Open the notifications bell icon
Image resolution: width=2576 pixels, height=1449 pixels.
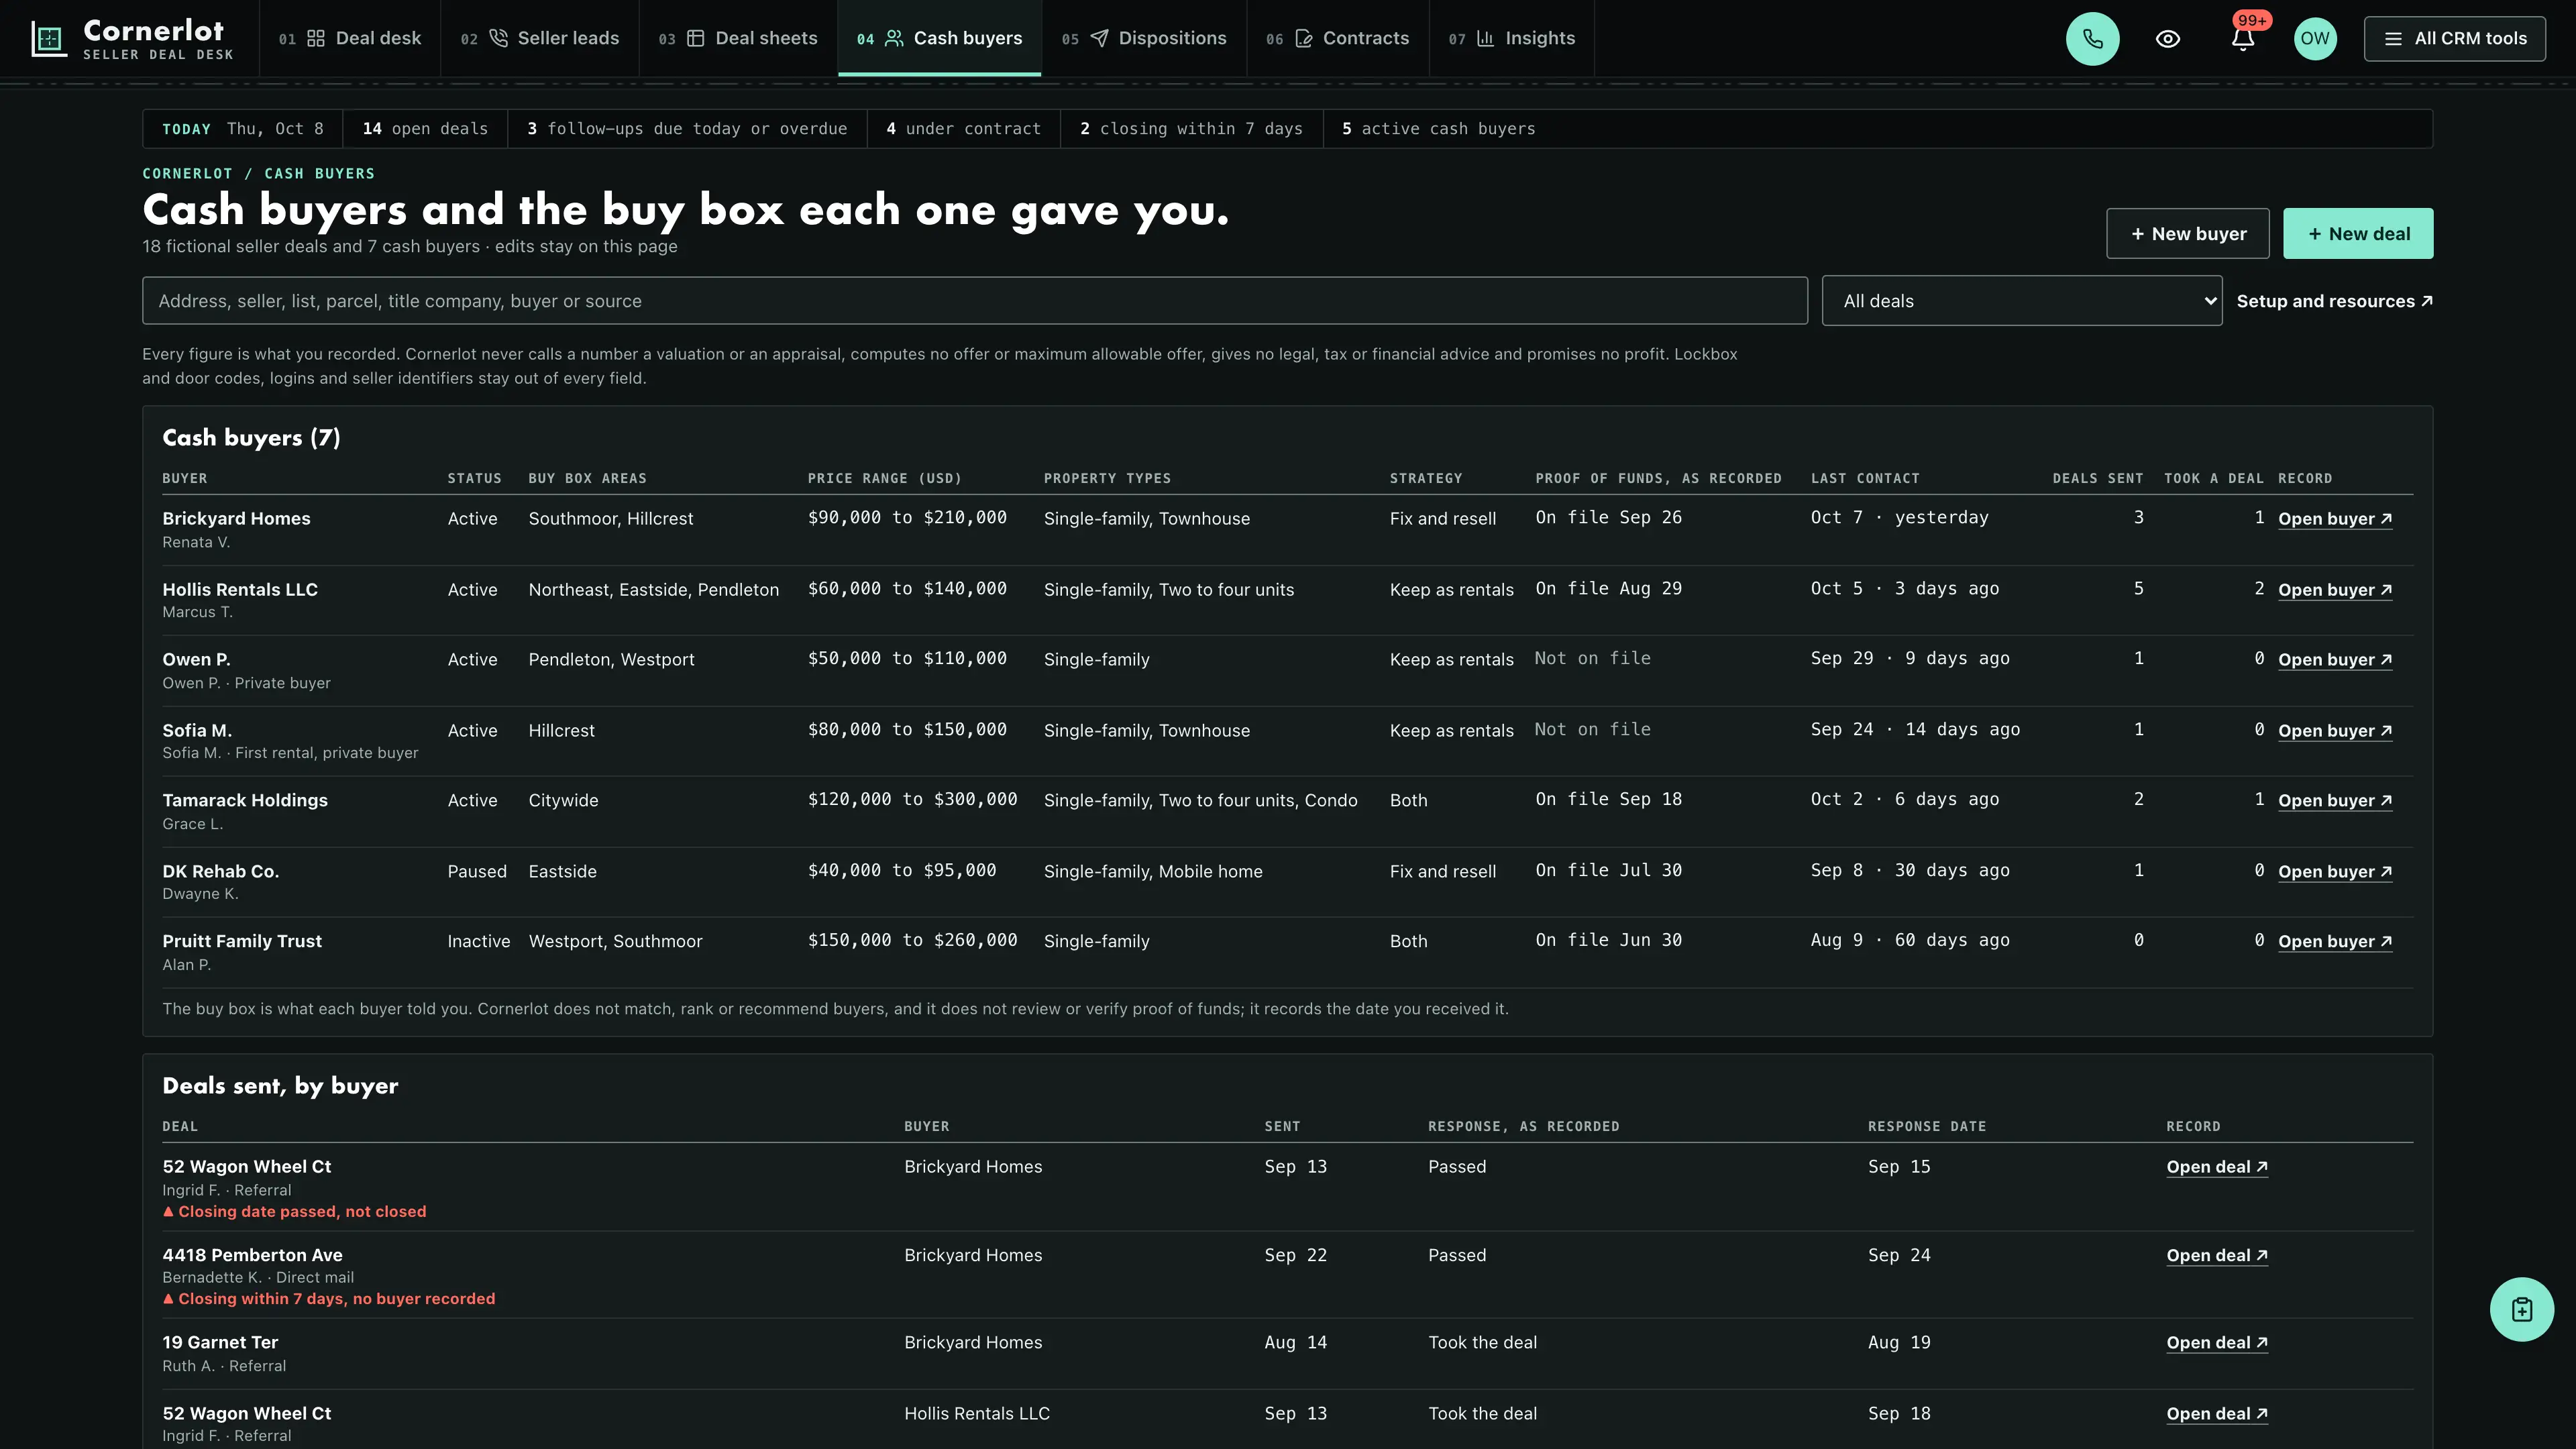coord(2242,39)
